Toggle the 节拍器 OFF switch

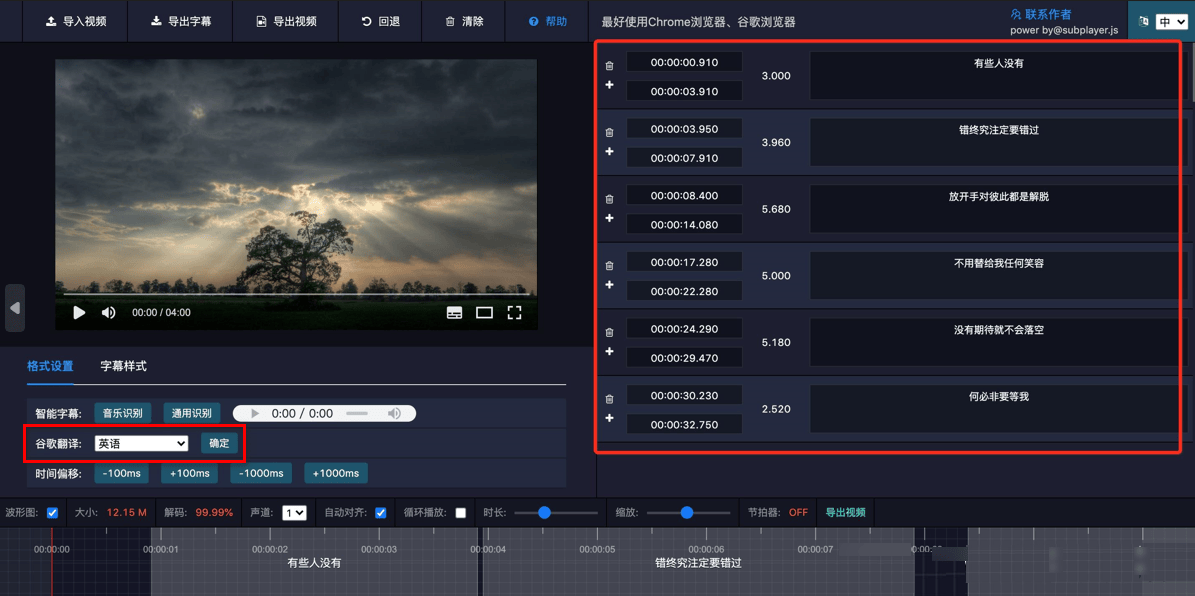click(x=798, y=513)
